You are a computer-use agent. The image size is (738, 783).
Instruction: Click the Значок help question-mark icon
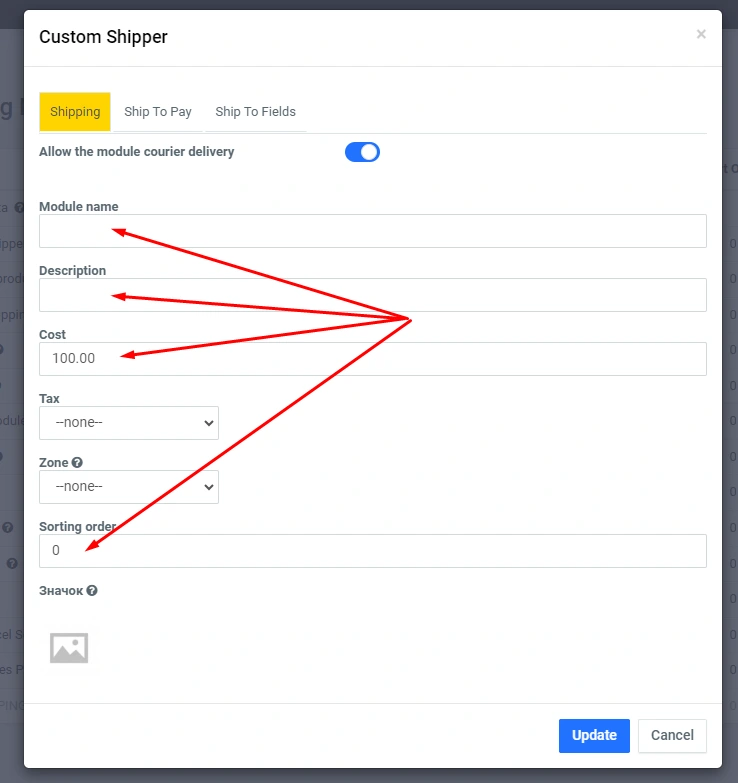[x=92, y=591]
